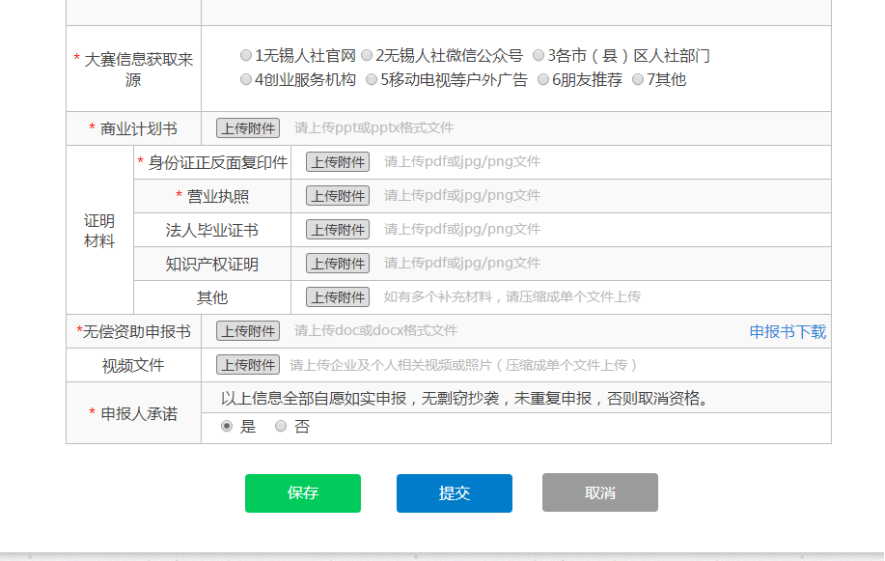Select the 7其他 source option
The image size is (885, 561).
[x=638, y=80]
